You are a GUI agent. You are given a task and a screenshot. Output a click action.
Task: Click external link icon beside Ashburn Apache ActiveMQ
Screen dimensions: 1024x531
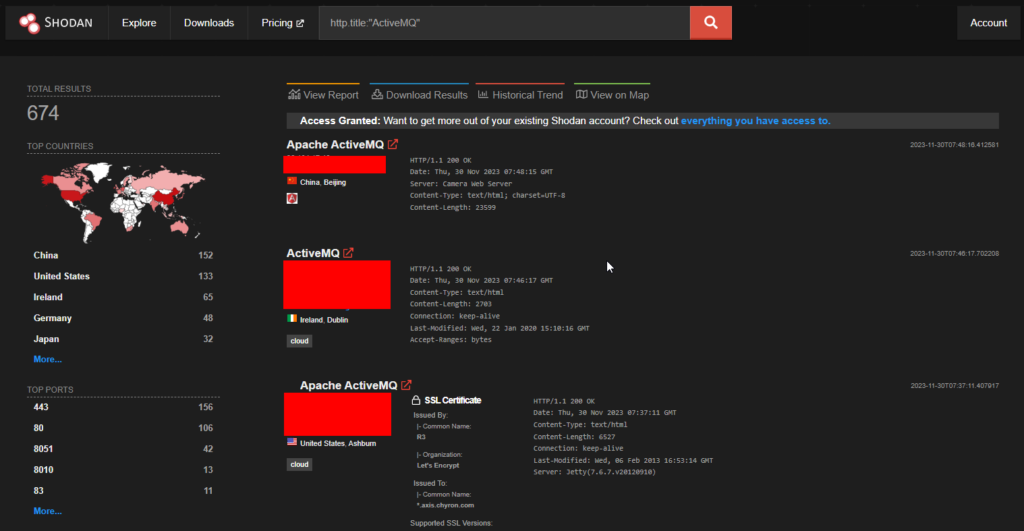[x=406, y=385]
